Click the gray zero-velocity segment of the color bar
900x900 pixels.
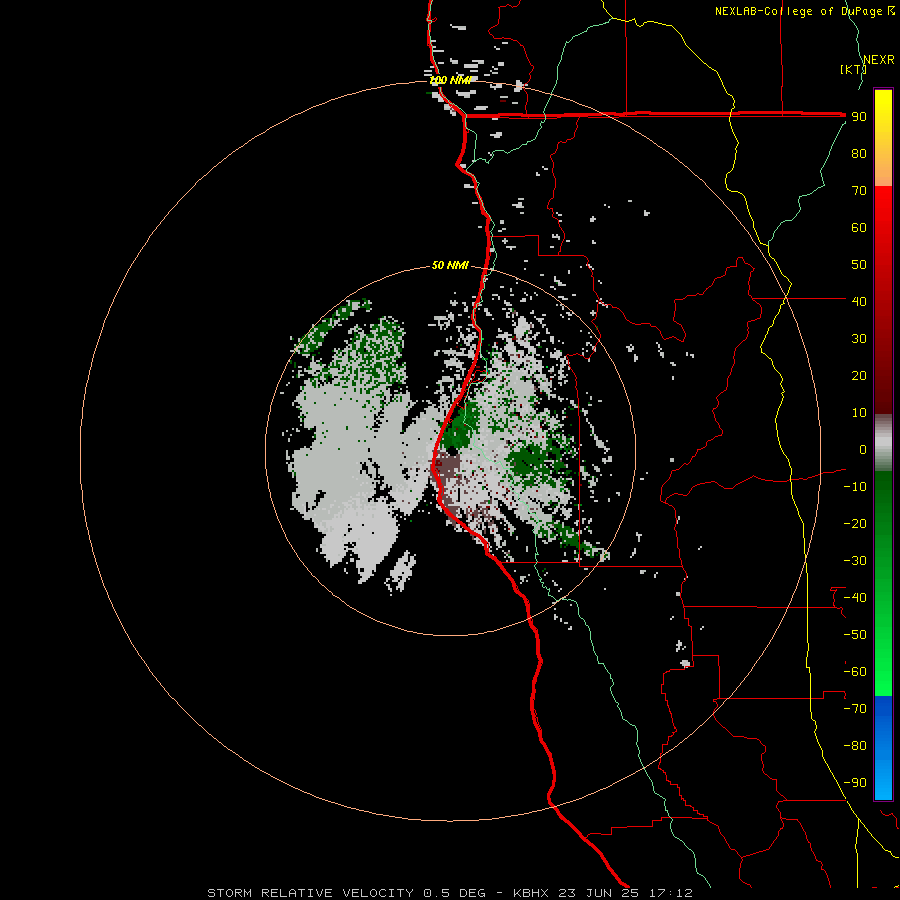point(883,443)
